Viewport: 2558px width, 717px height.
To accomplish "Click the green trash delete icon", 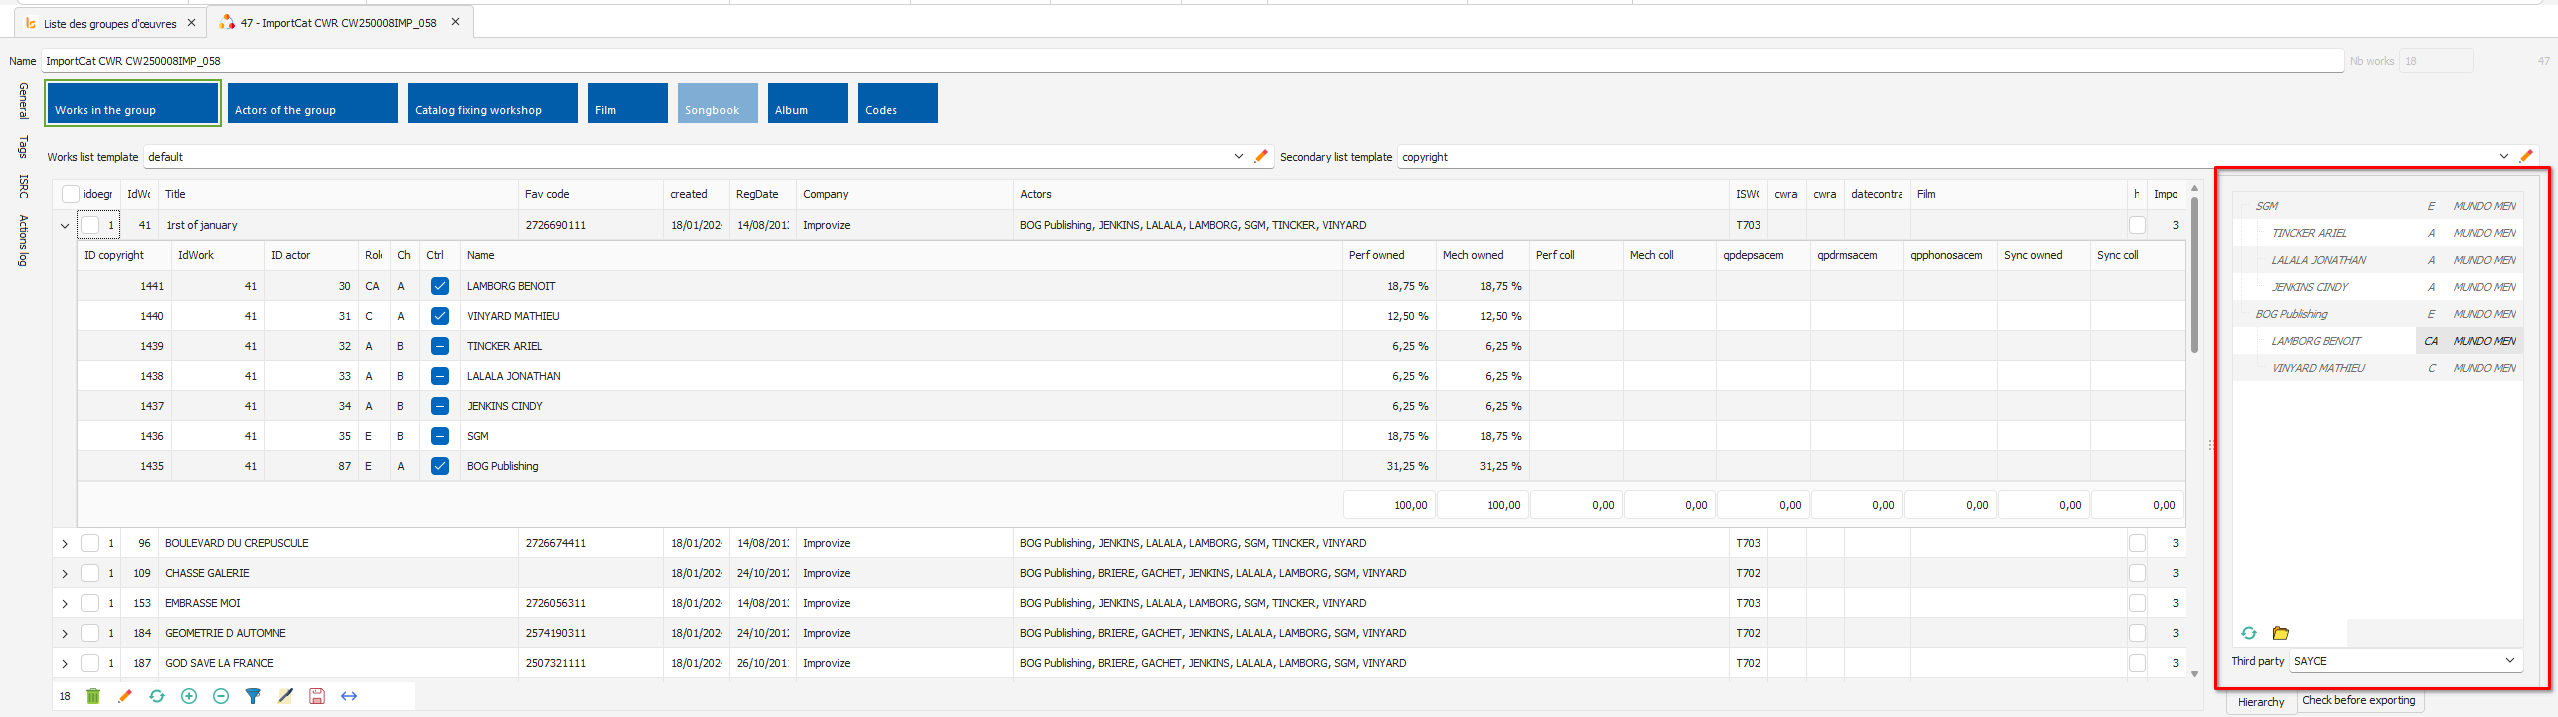I will coord(93,696).
